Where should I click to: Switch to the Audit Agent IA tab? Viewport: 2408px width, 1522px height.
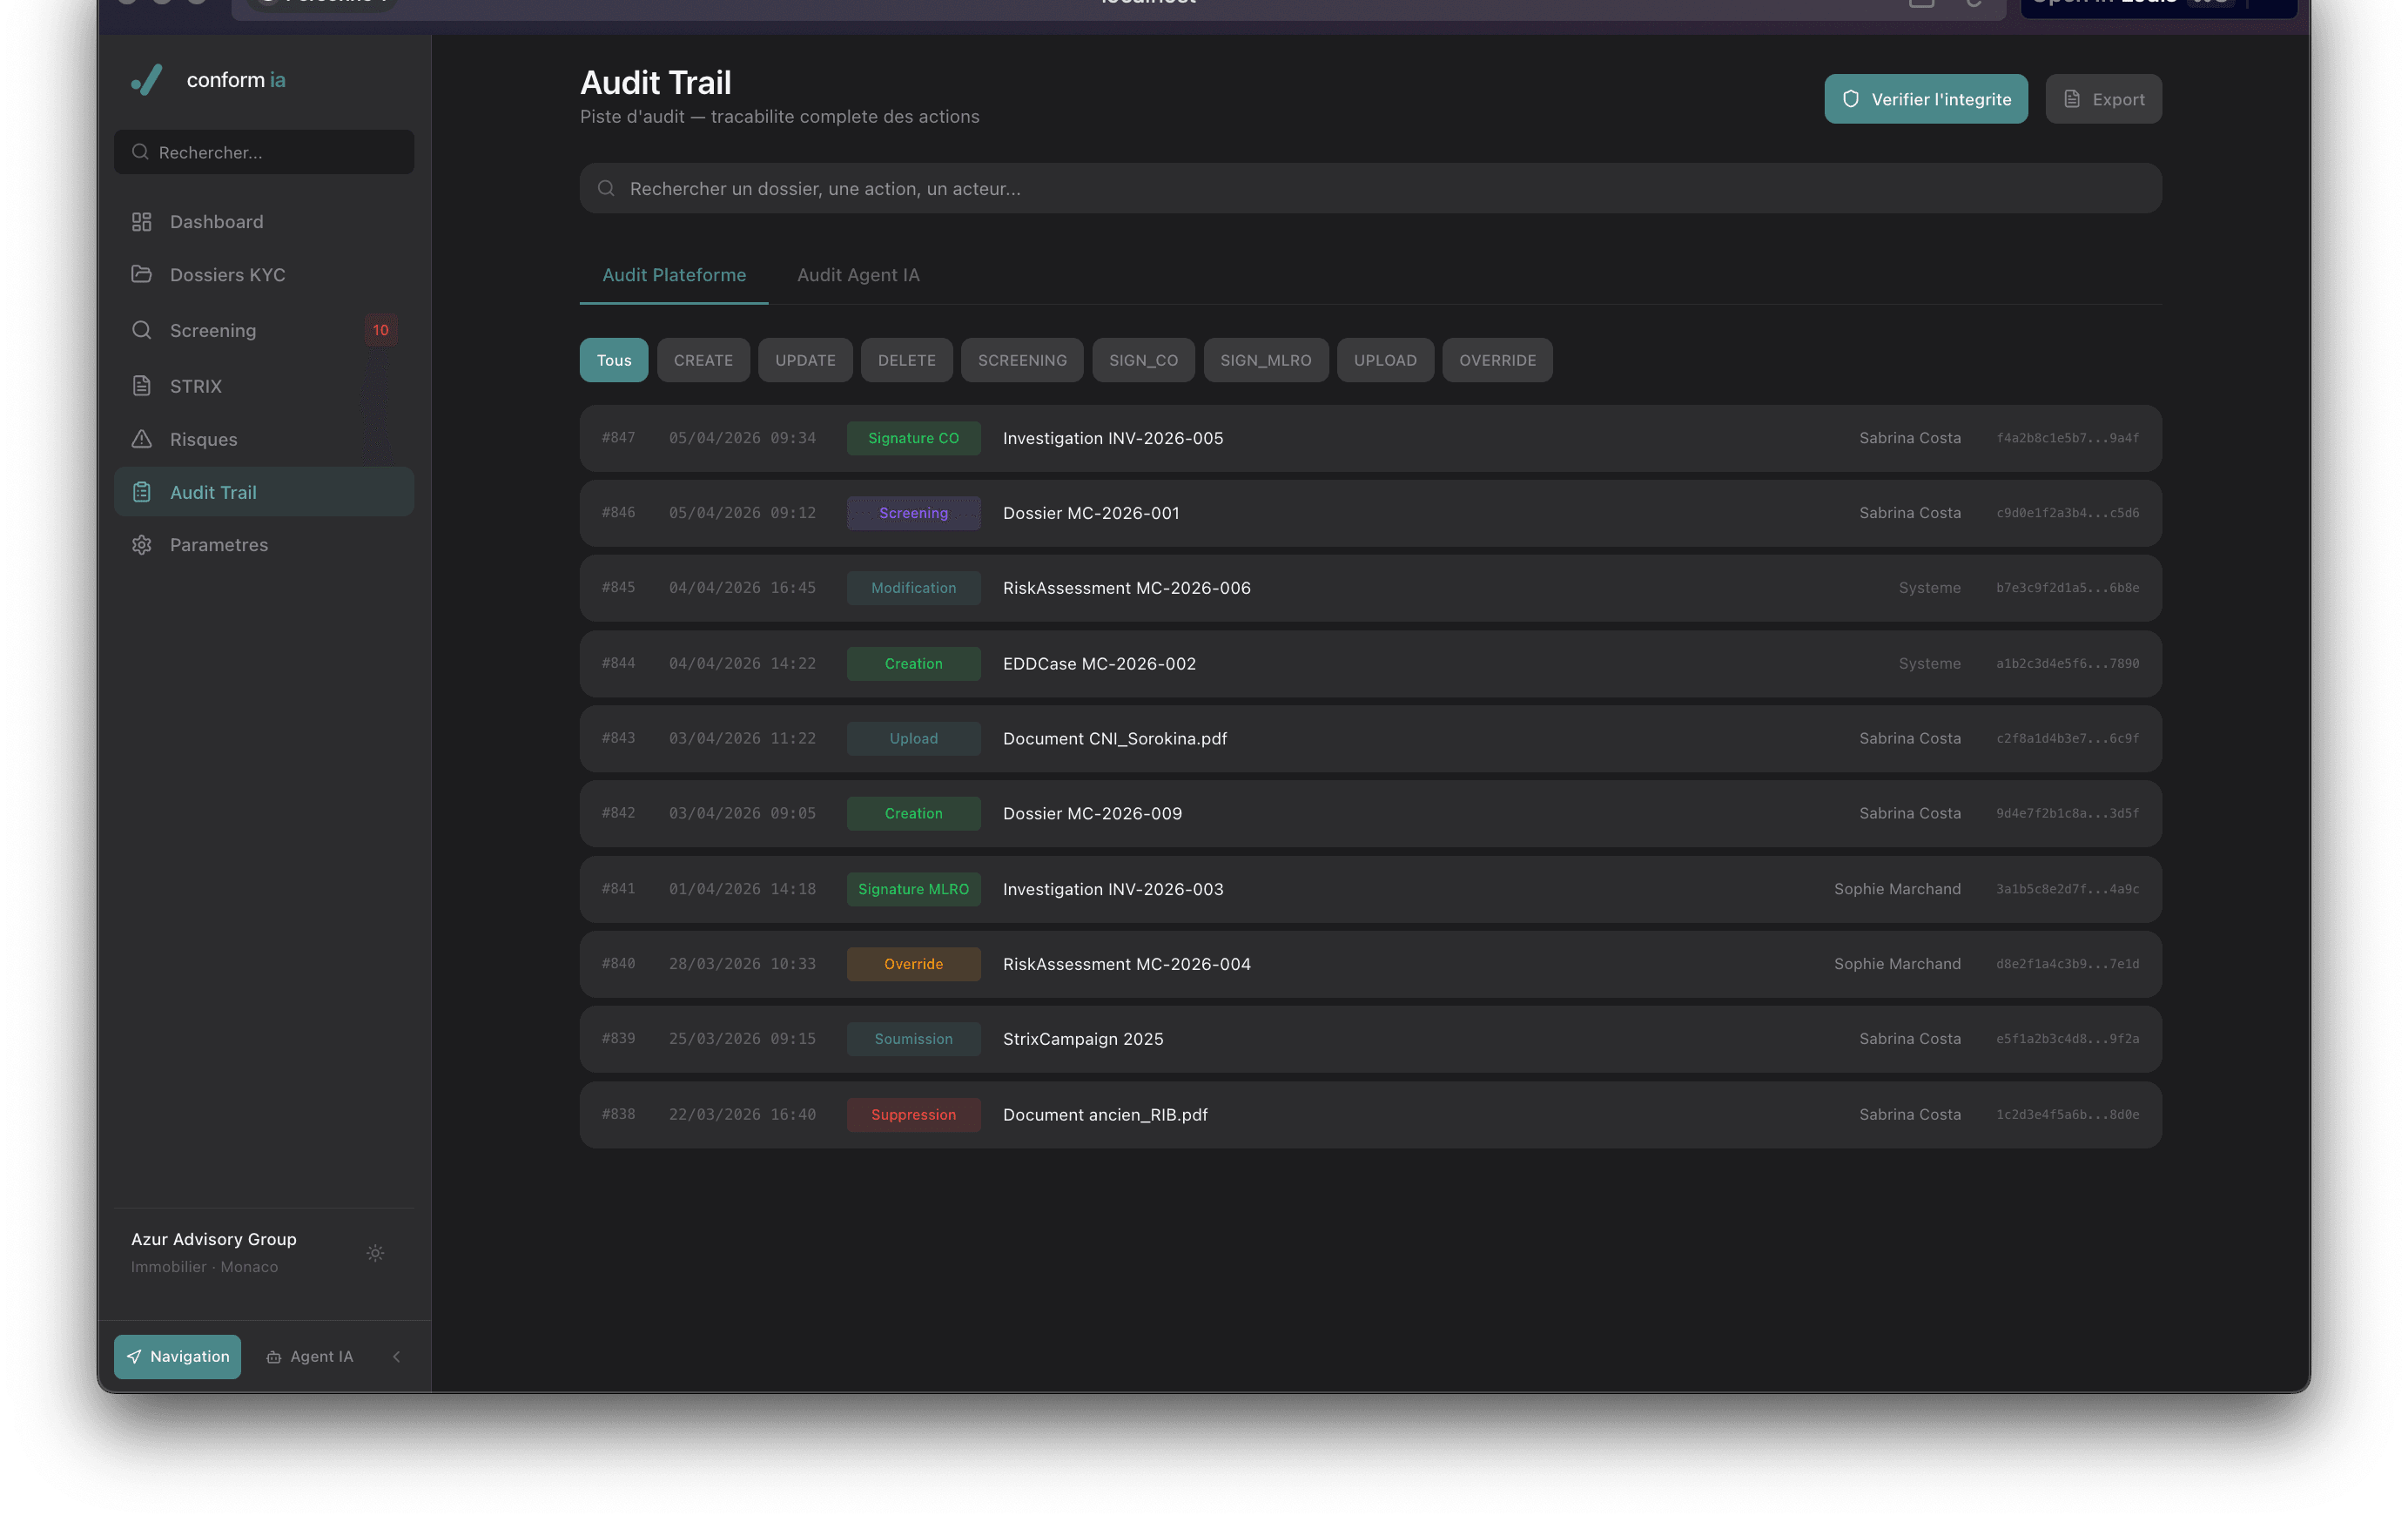858,274
